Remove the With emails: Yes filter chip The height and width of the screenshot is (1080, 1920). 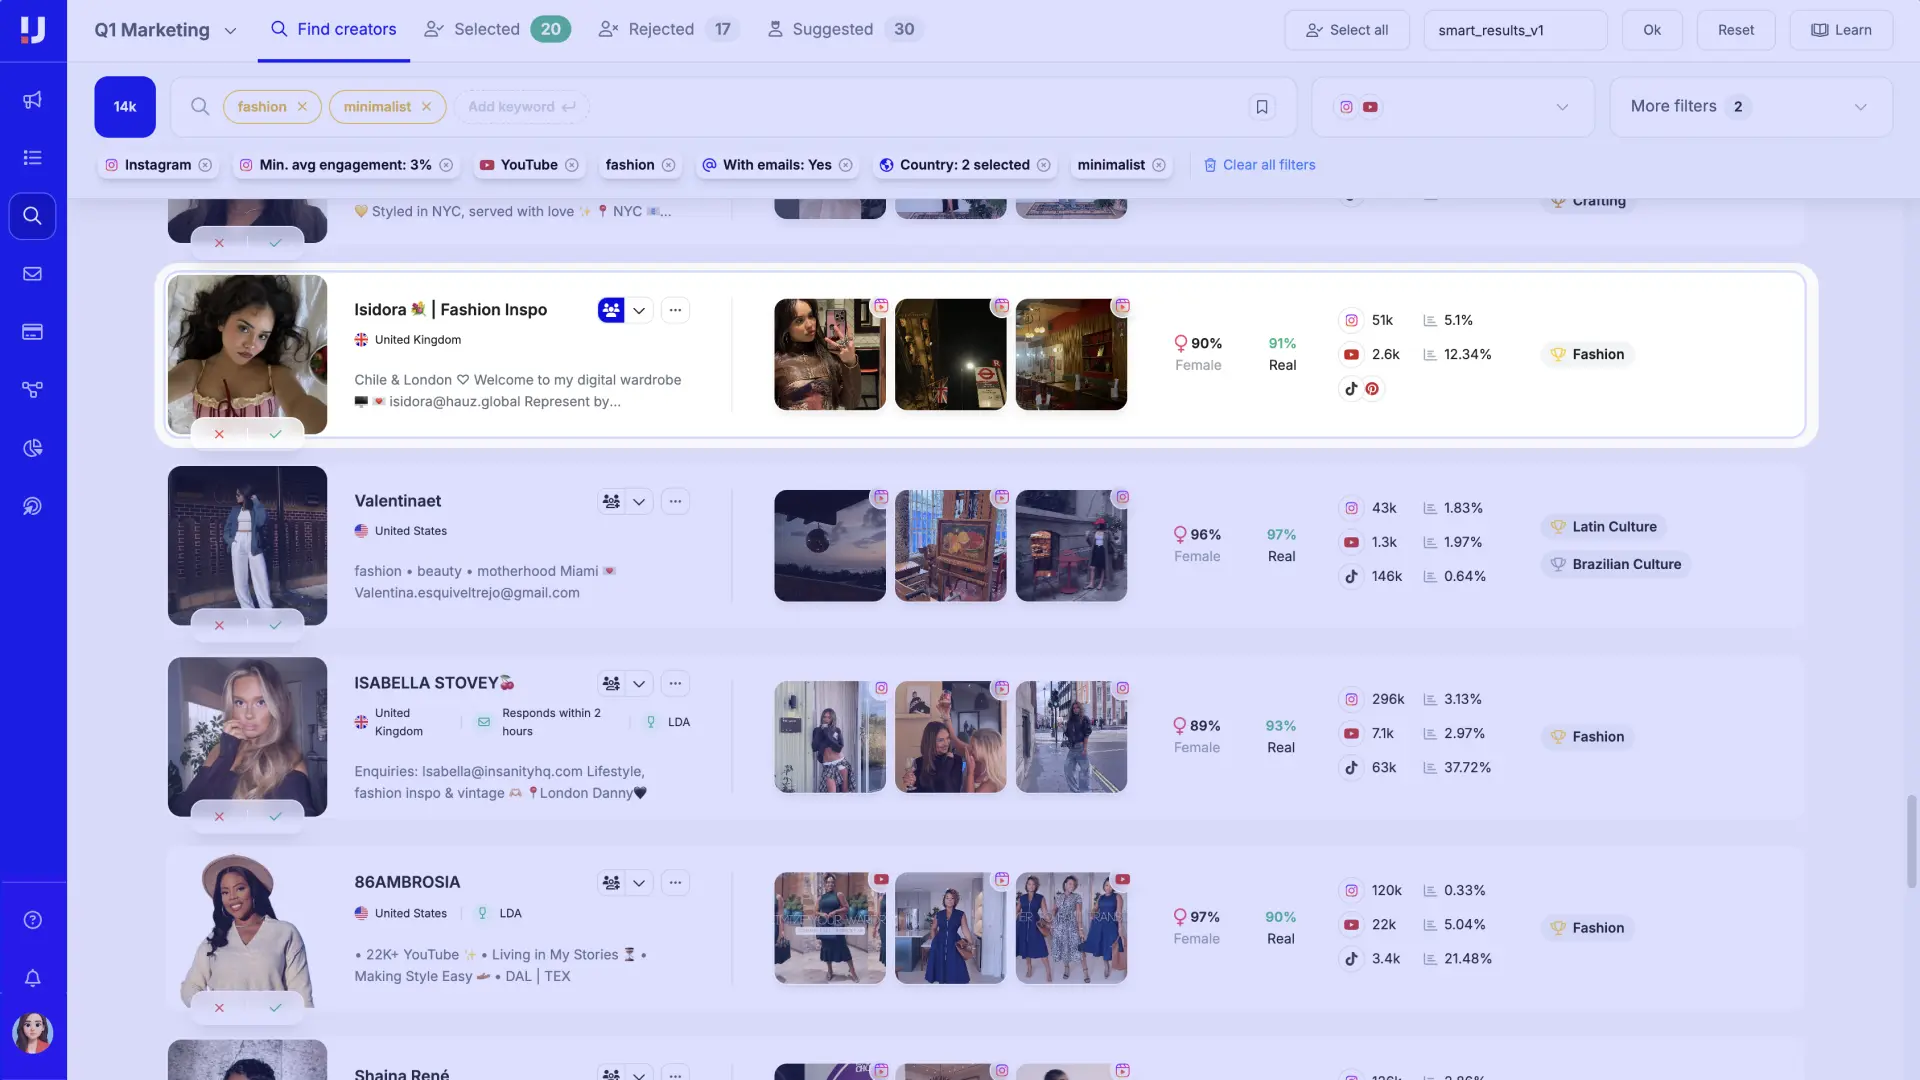point(846,165)
